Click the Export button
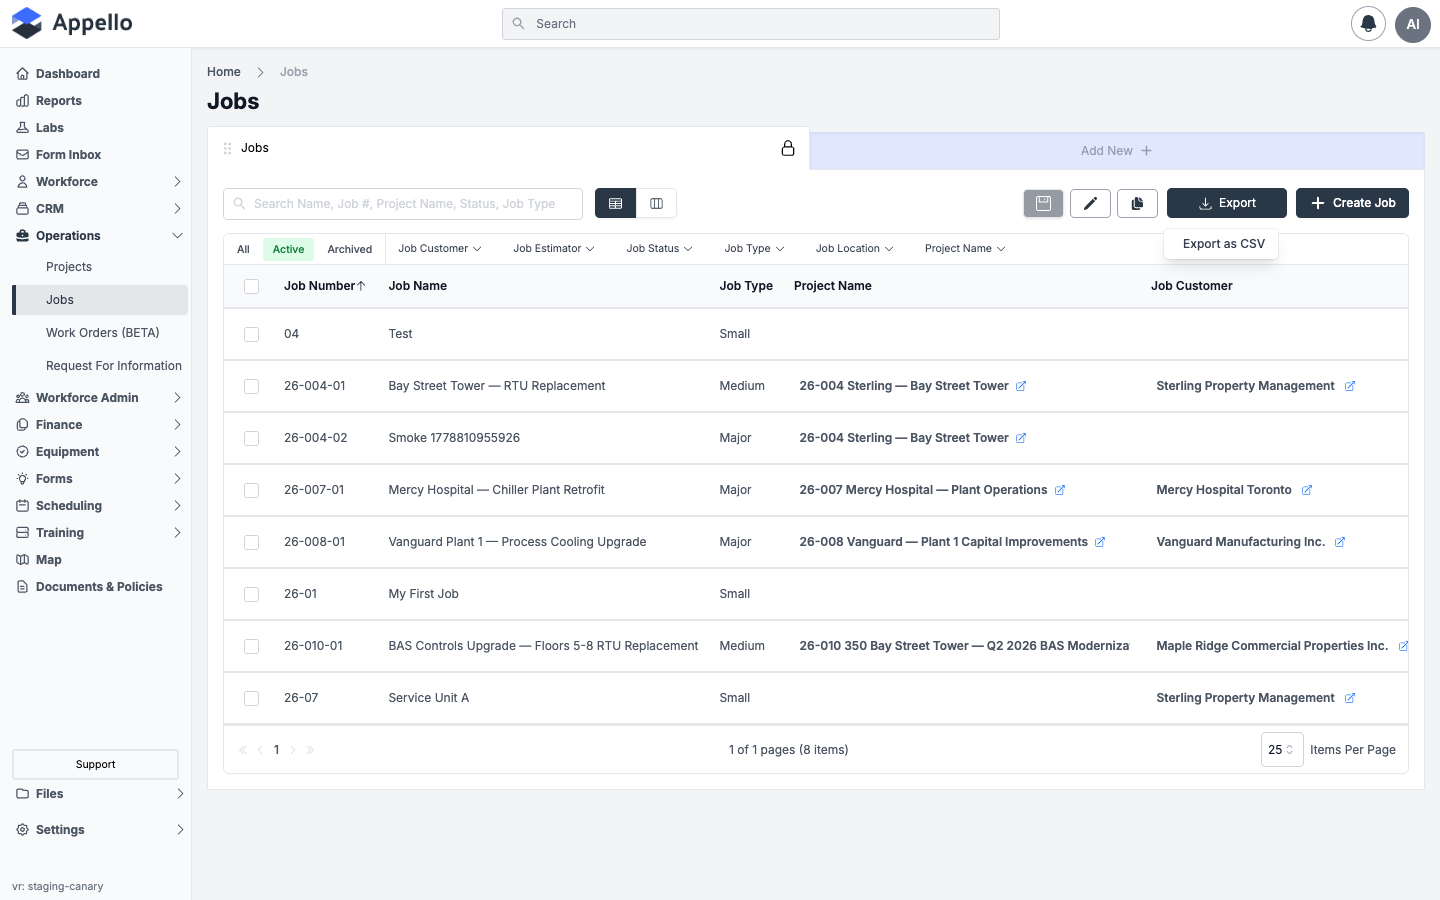The width and height of the screenshot is (1440, 900). click(x=1227, y=203)
